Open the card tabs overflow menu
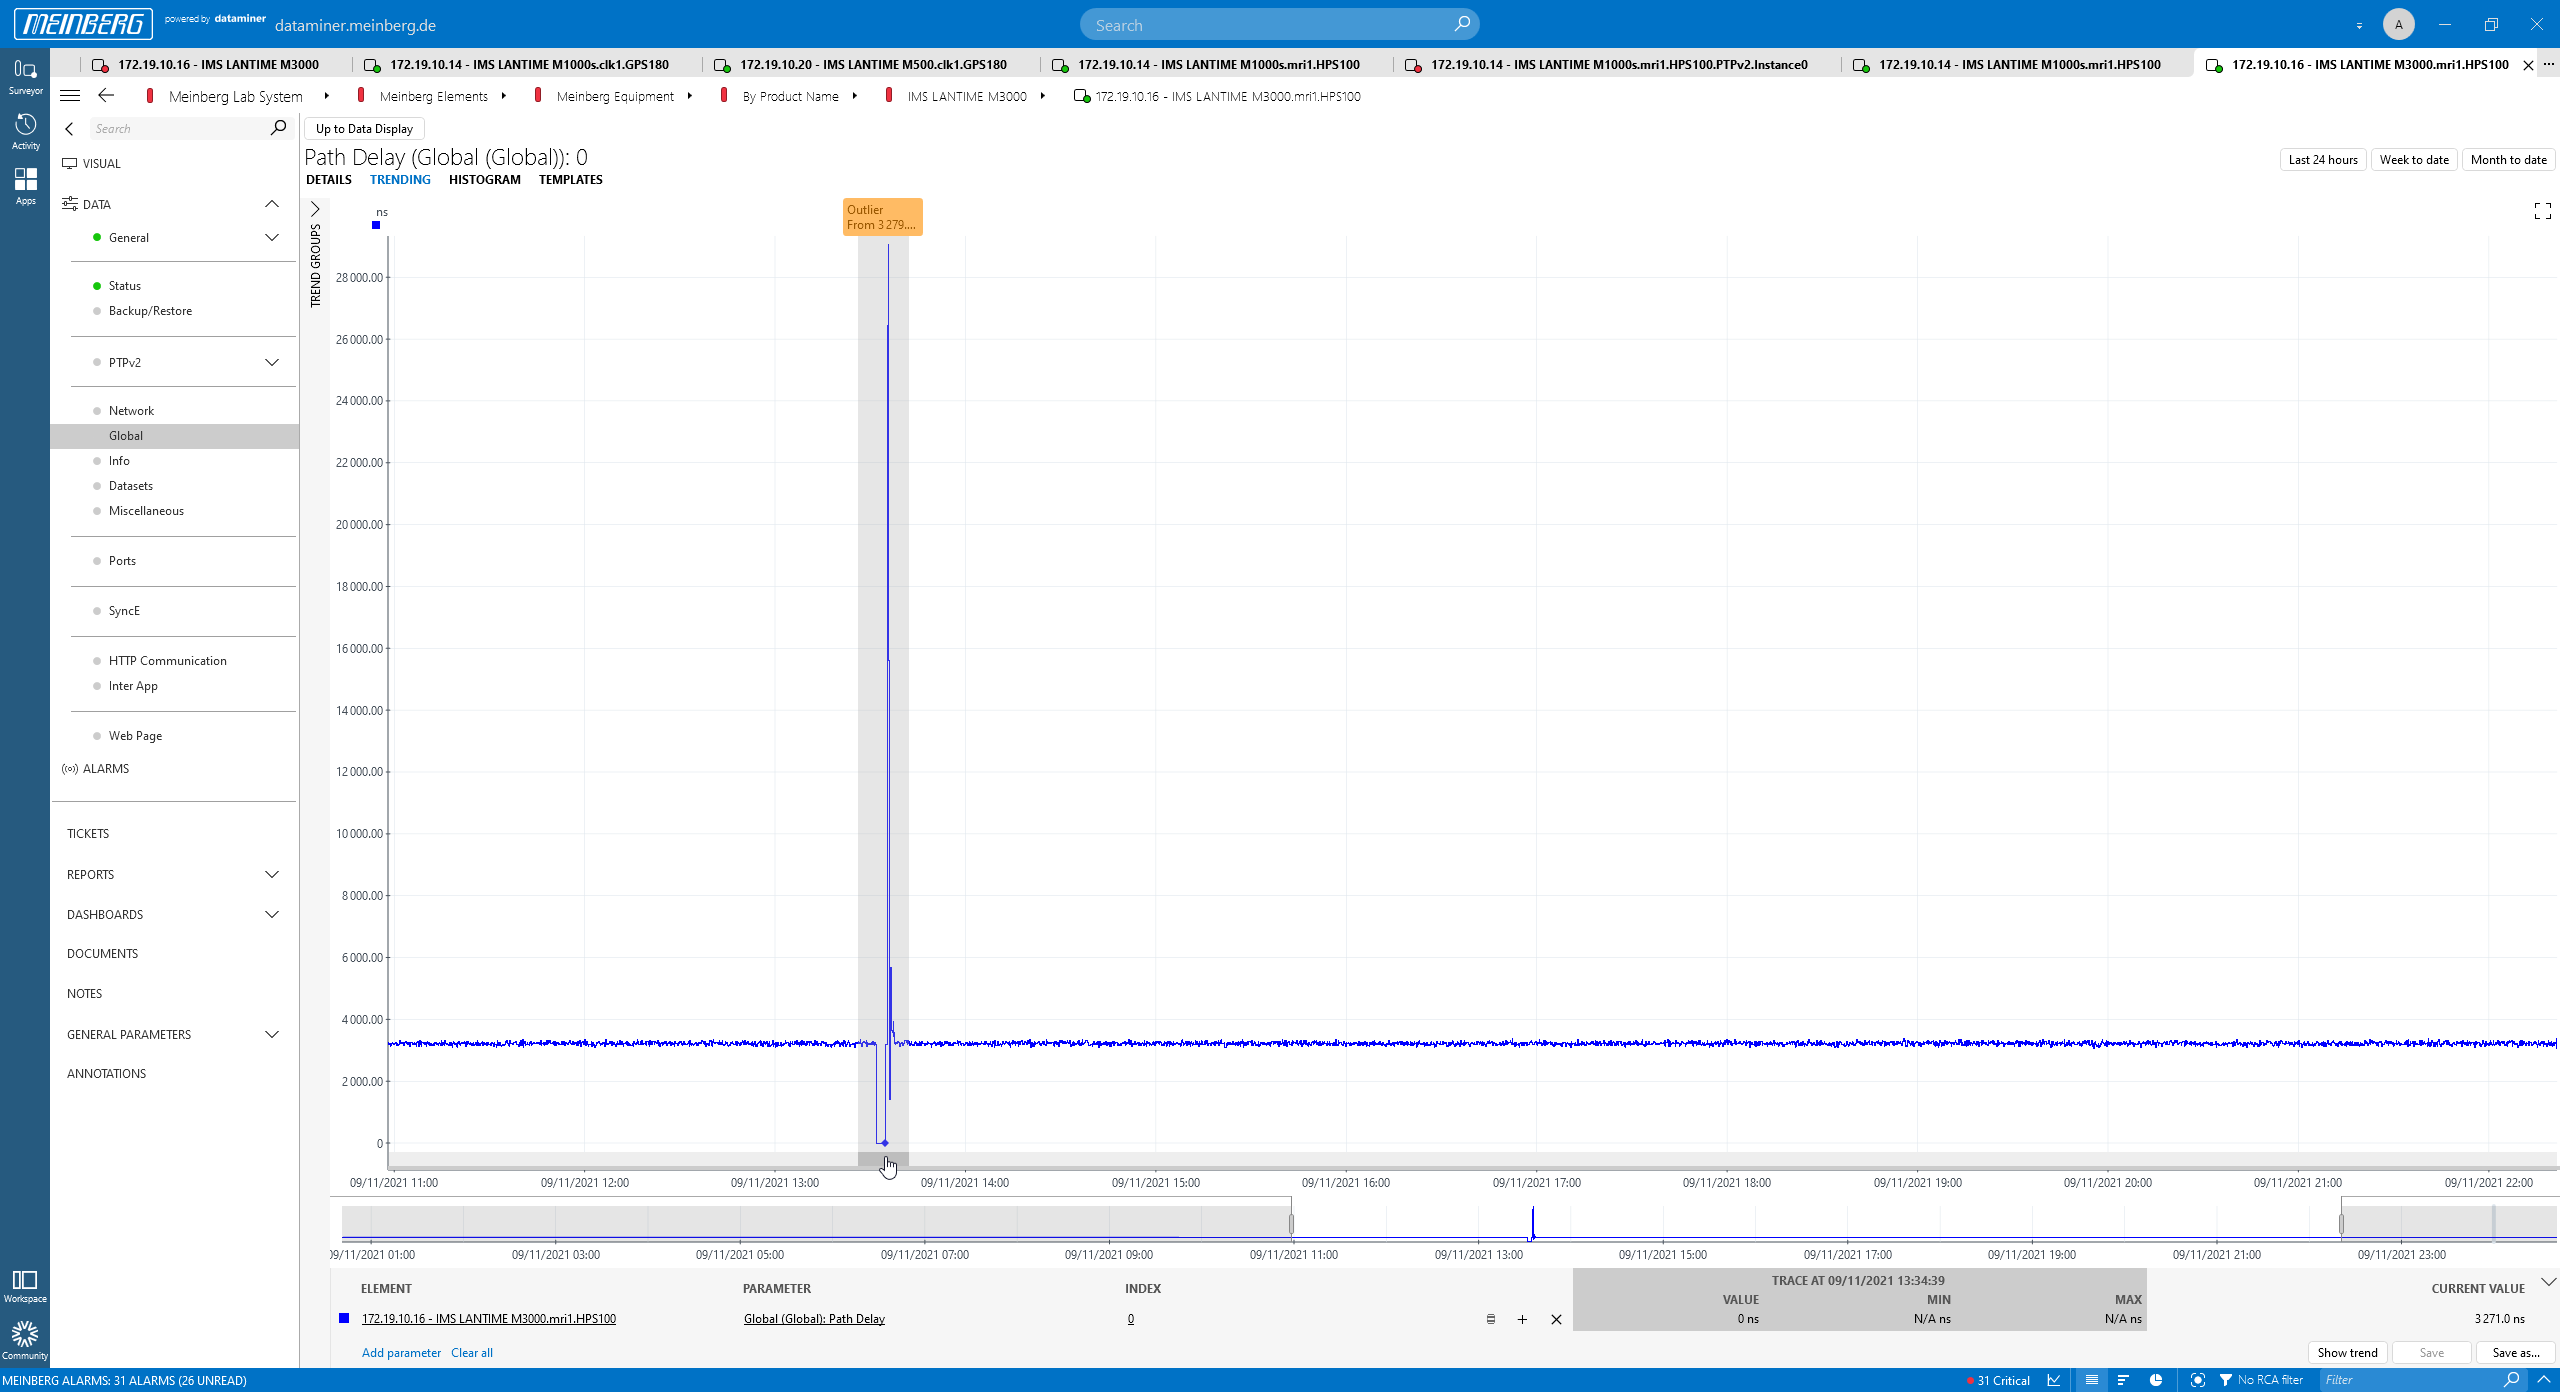Screen dimensions: 2560x1392 (2549, 65)
